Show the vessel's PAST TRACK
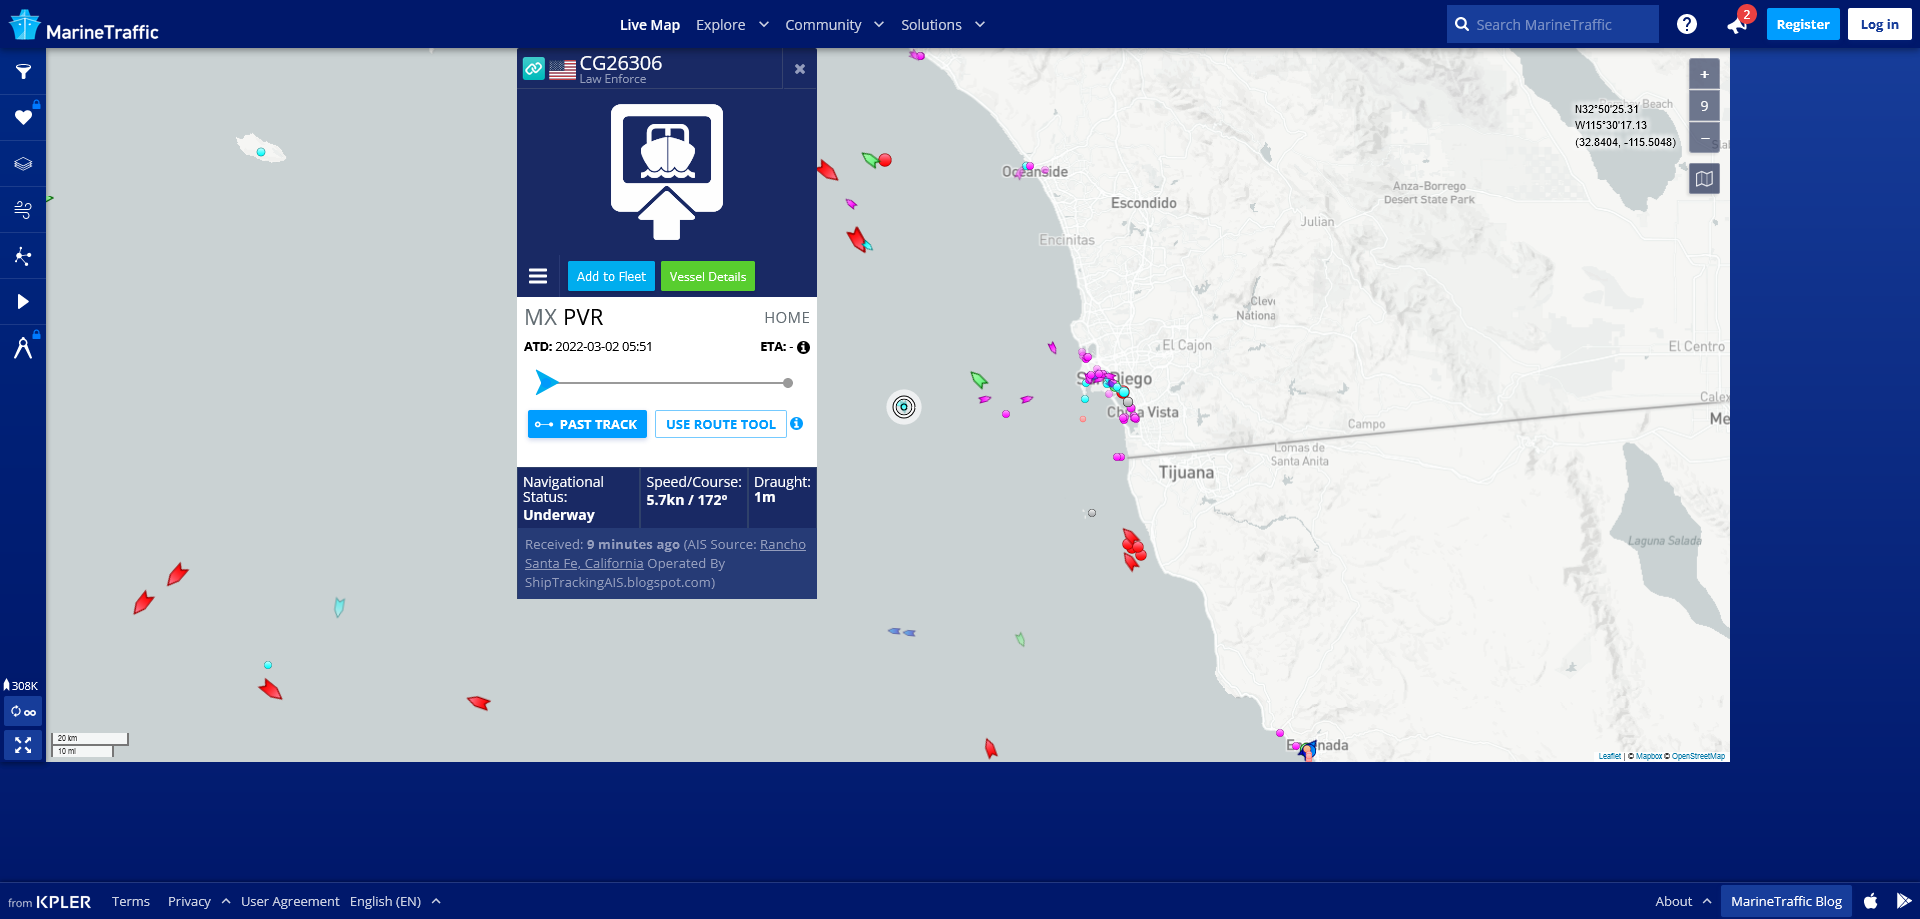The image size is (1920, 919). (x=587, y=424)
